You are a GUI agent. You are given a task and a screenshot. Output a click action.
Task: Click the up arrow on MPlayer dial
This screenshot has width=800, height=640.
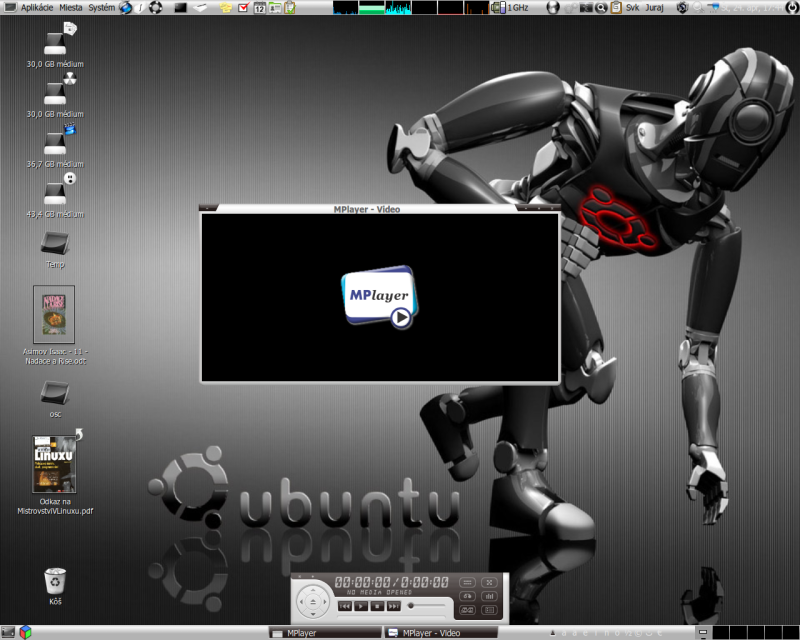click(x=313, y=590)
